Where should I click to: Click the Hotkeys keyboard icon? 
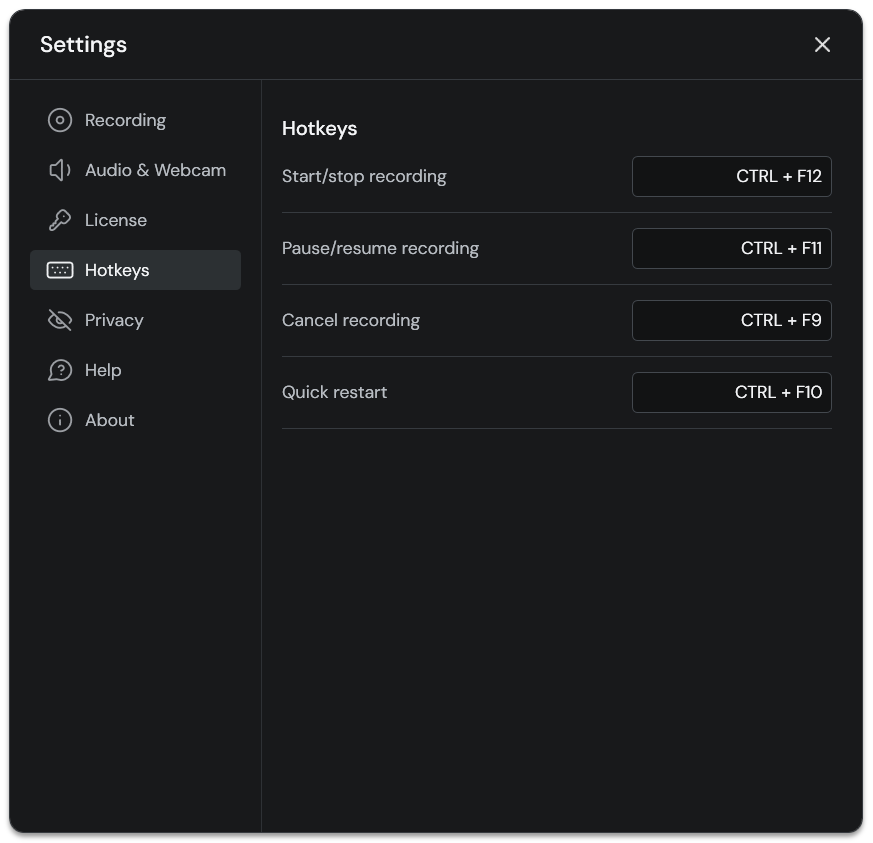(60, 270)
